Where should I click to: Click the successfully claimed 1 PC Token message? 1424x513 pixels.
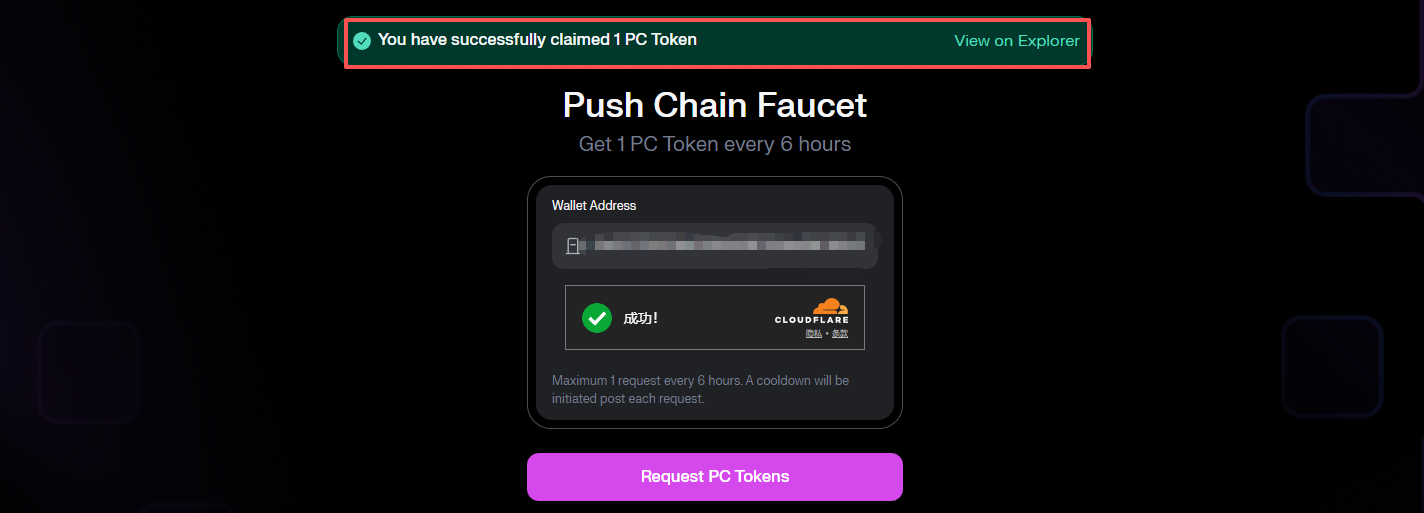(x=537, y=40)
